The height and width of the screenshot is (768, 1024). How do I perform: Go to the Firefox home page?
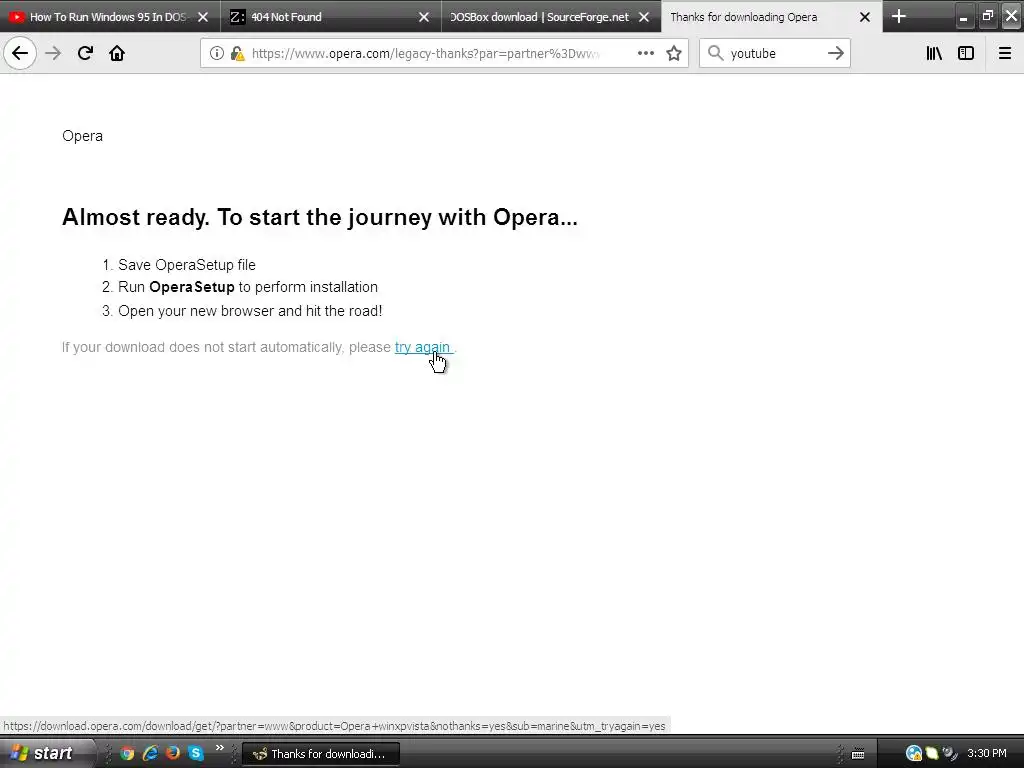pos(117,53)
